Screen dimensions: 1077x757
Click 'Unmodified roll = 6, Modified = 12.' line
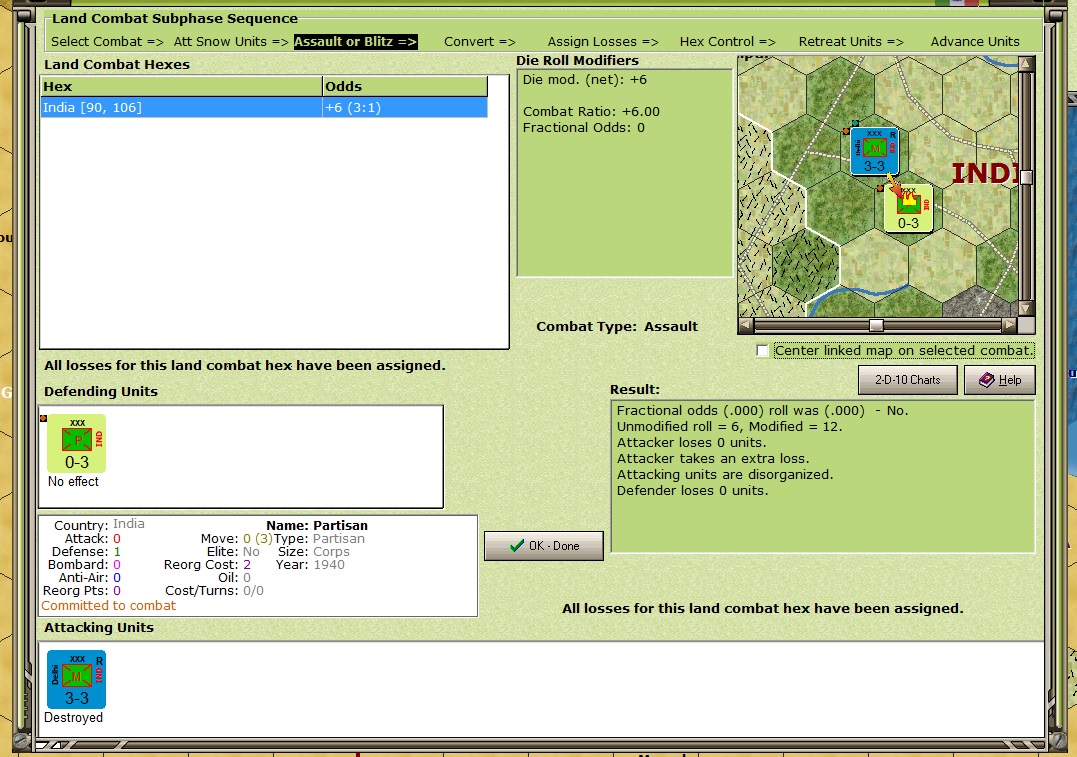coord(729,427)
